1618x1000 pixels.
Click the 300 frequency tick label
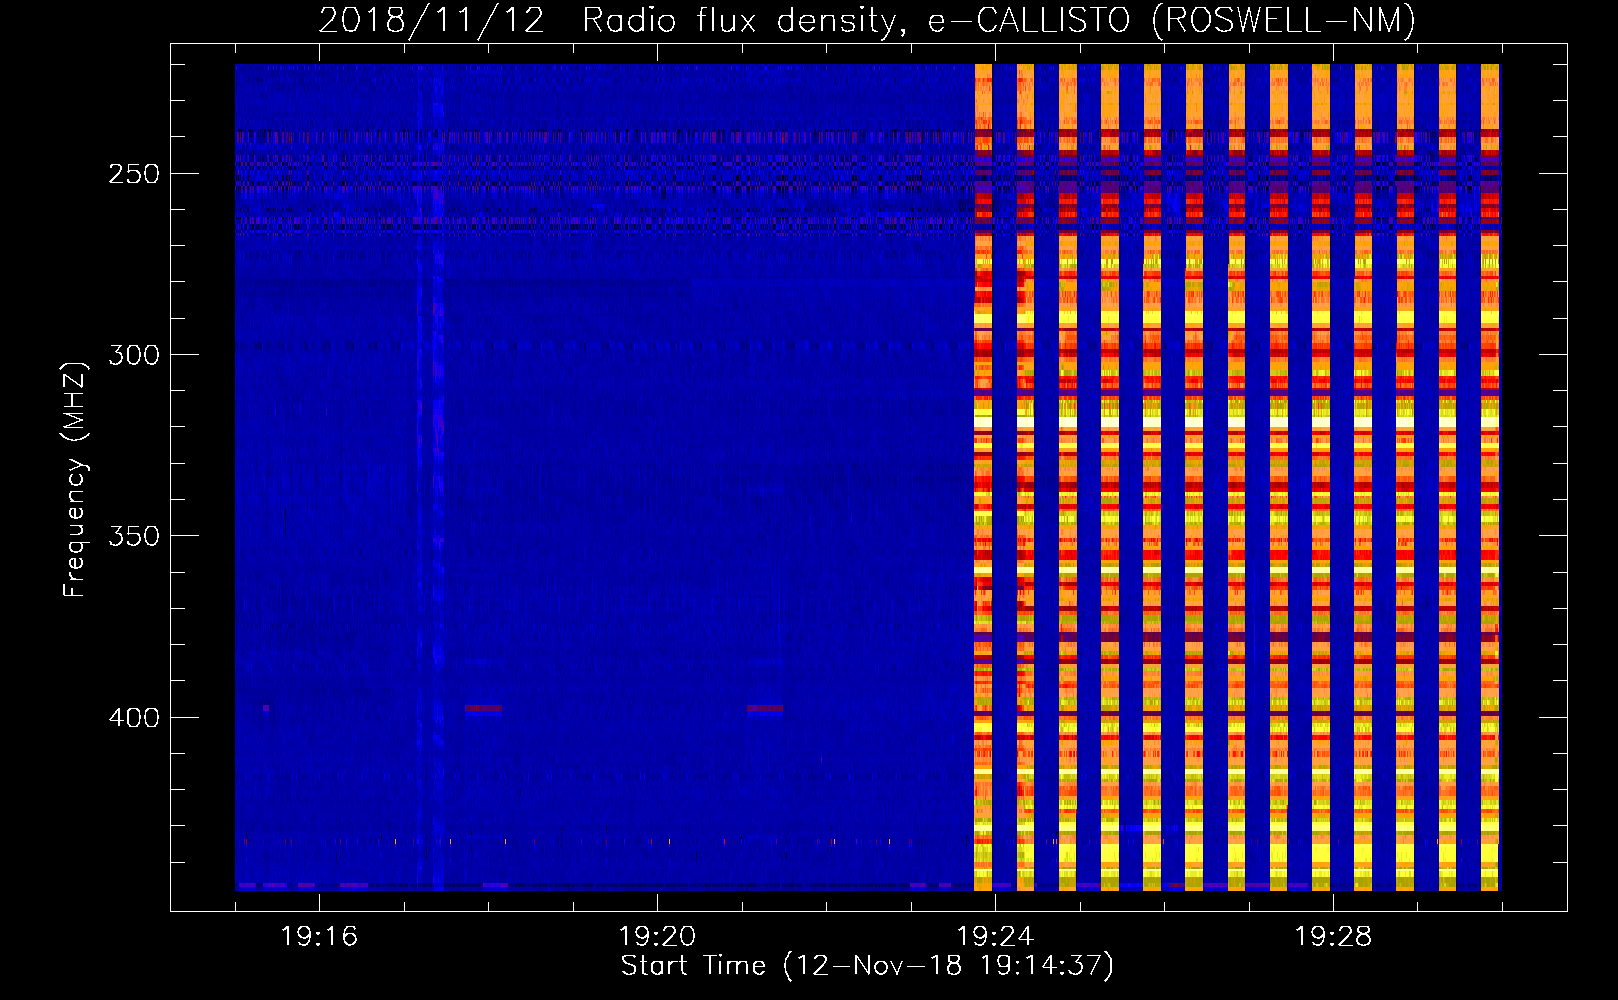pos(134,355)
